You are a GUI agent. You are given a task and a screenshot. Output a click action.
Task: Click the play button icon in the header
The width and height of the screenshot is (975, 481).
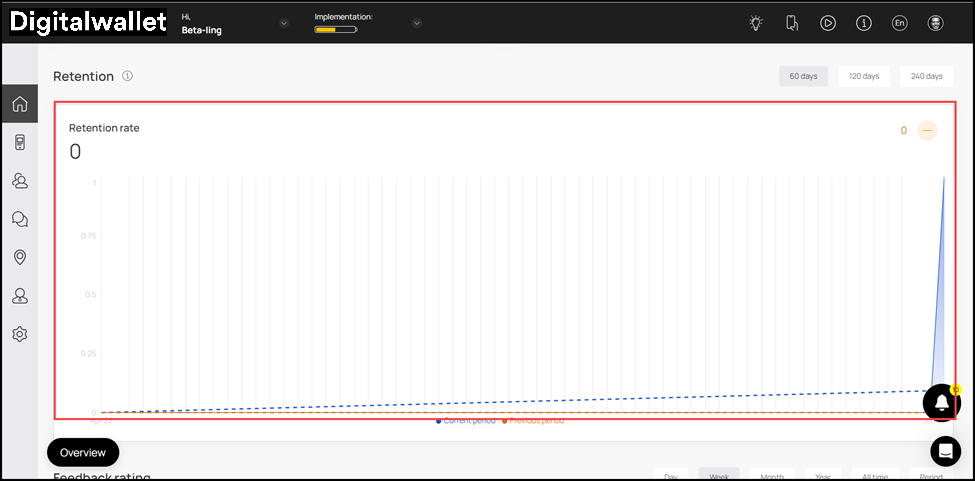point(828,23)
